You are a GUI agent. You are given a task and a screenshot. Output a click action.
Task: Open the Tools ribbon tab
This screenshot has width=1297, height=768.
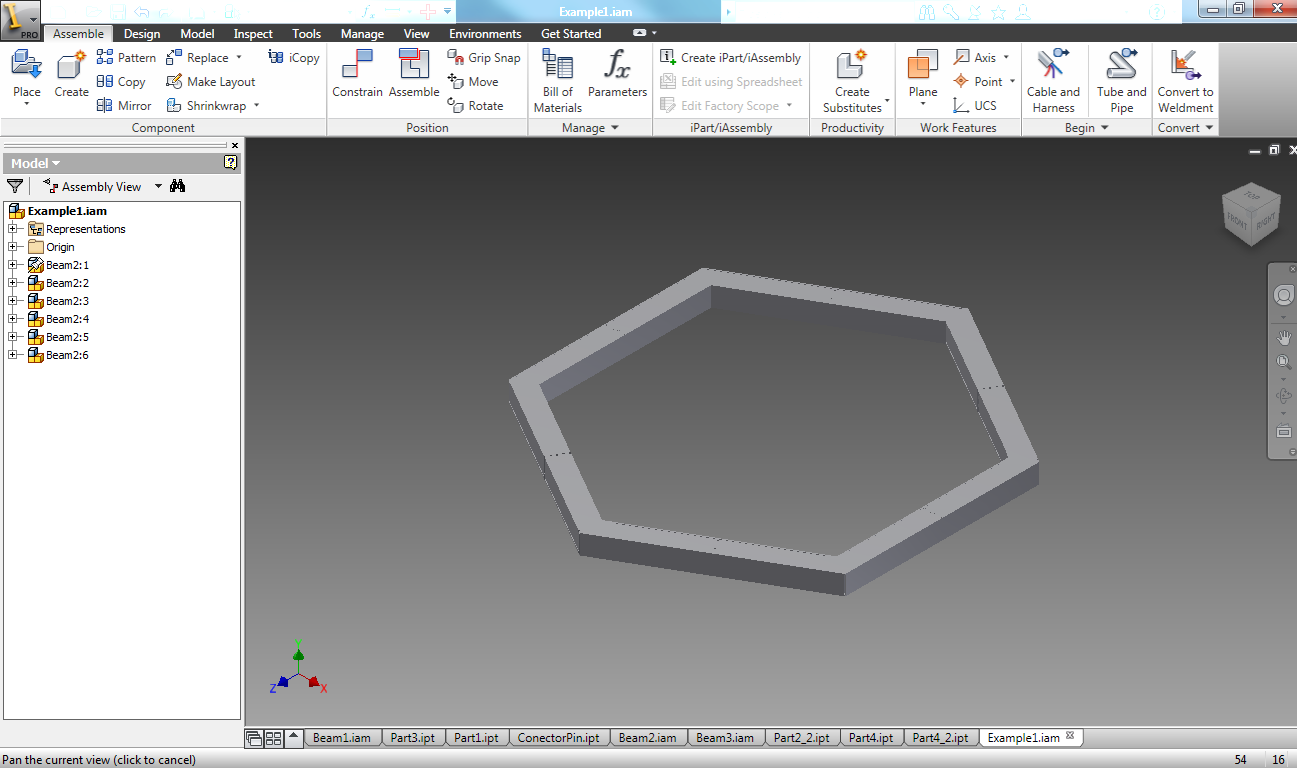[x=307, y=34]
